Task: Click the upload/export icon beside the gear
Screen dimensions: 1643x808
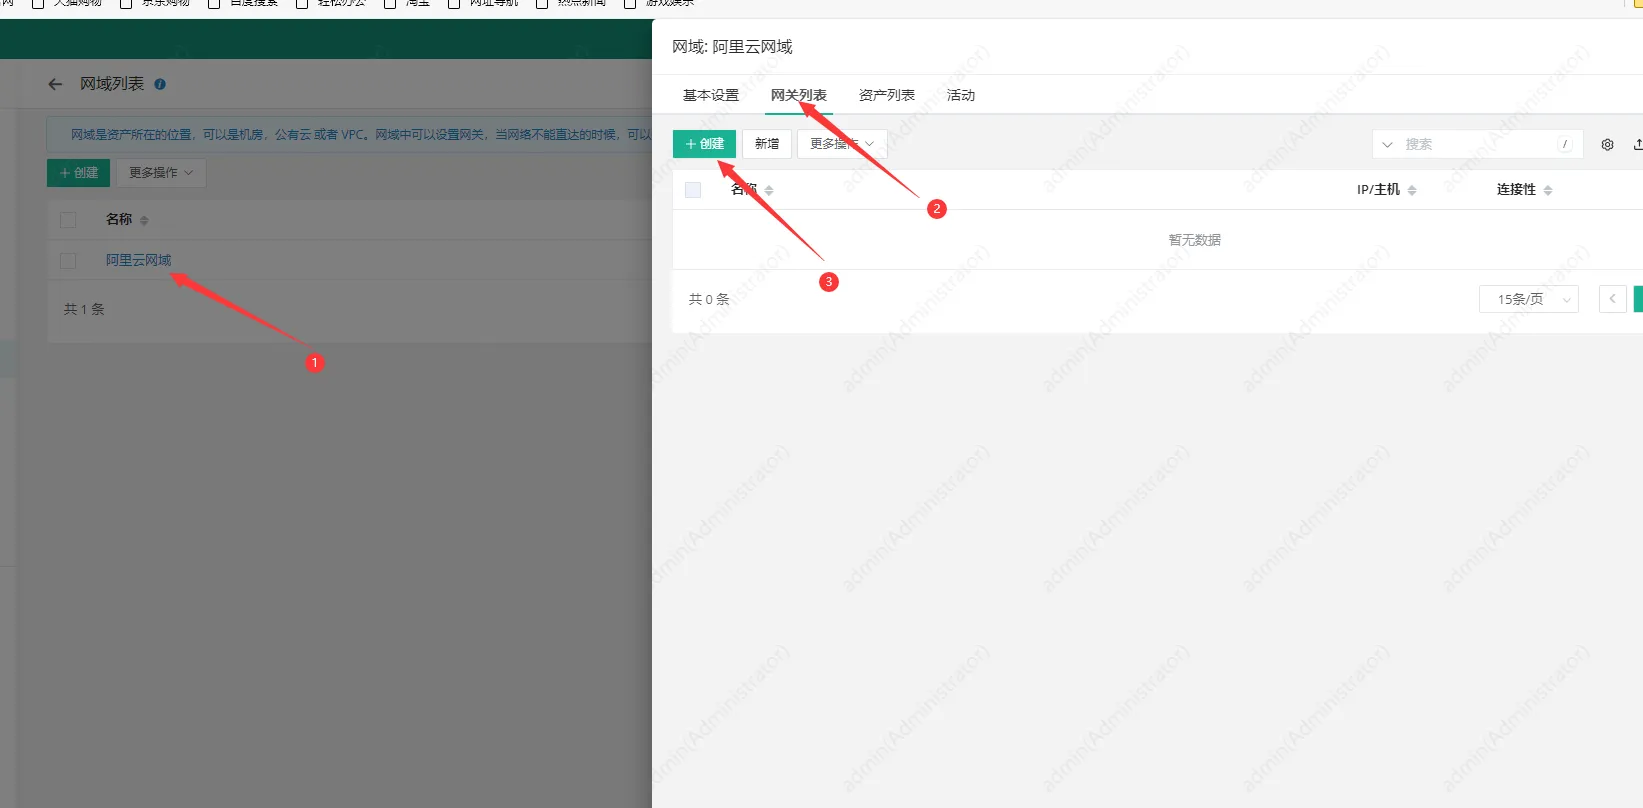Action: 1637,145
